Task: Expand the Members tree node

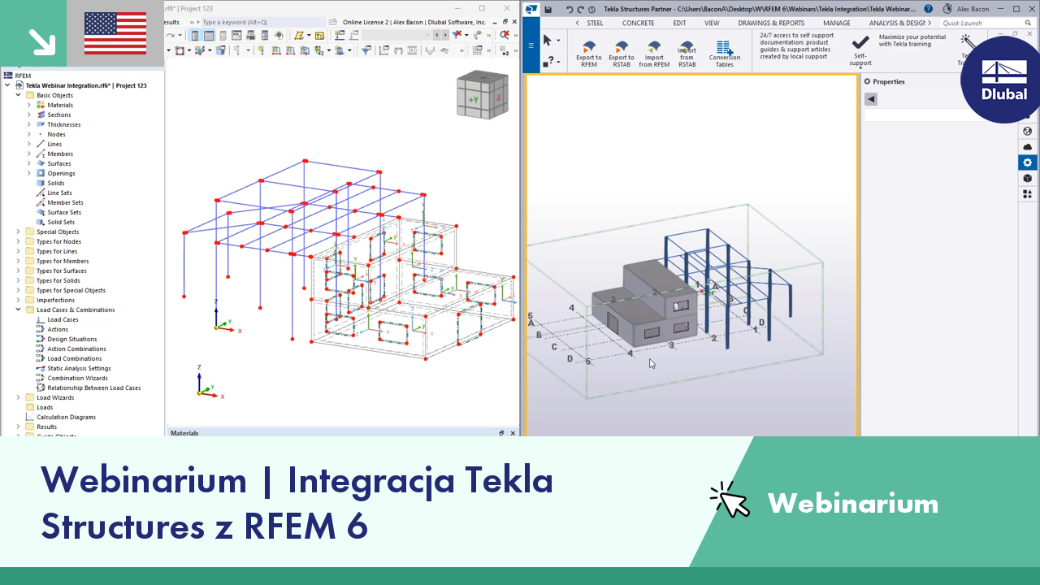Action: (29, 154)
